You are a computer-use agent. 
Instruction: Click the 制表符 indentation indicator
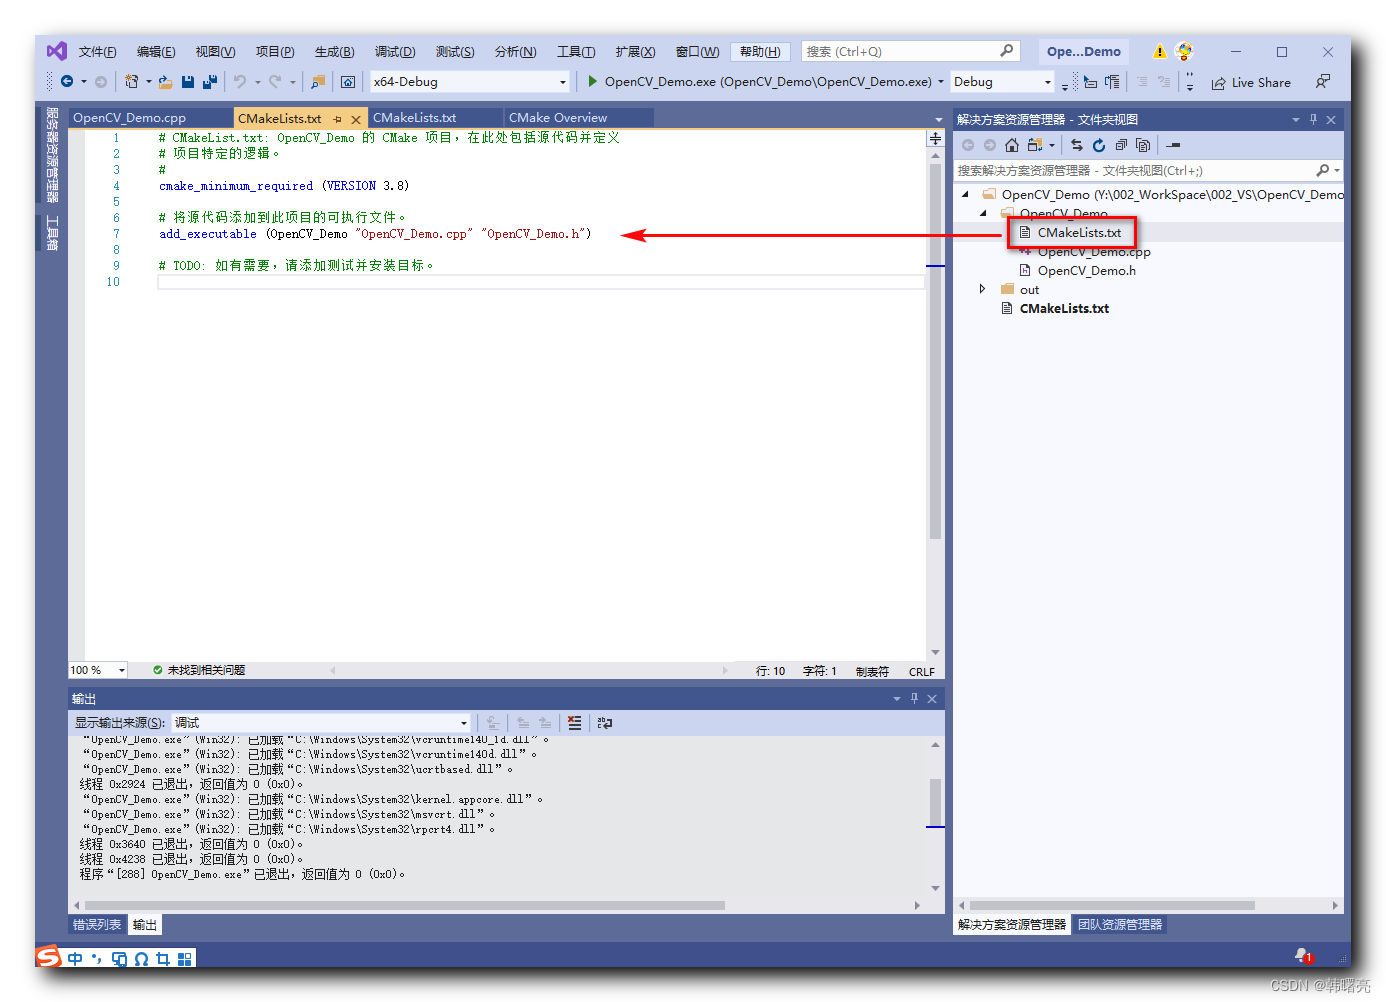point(872,672)
